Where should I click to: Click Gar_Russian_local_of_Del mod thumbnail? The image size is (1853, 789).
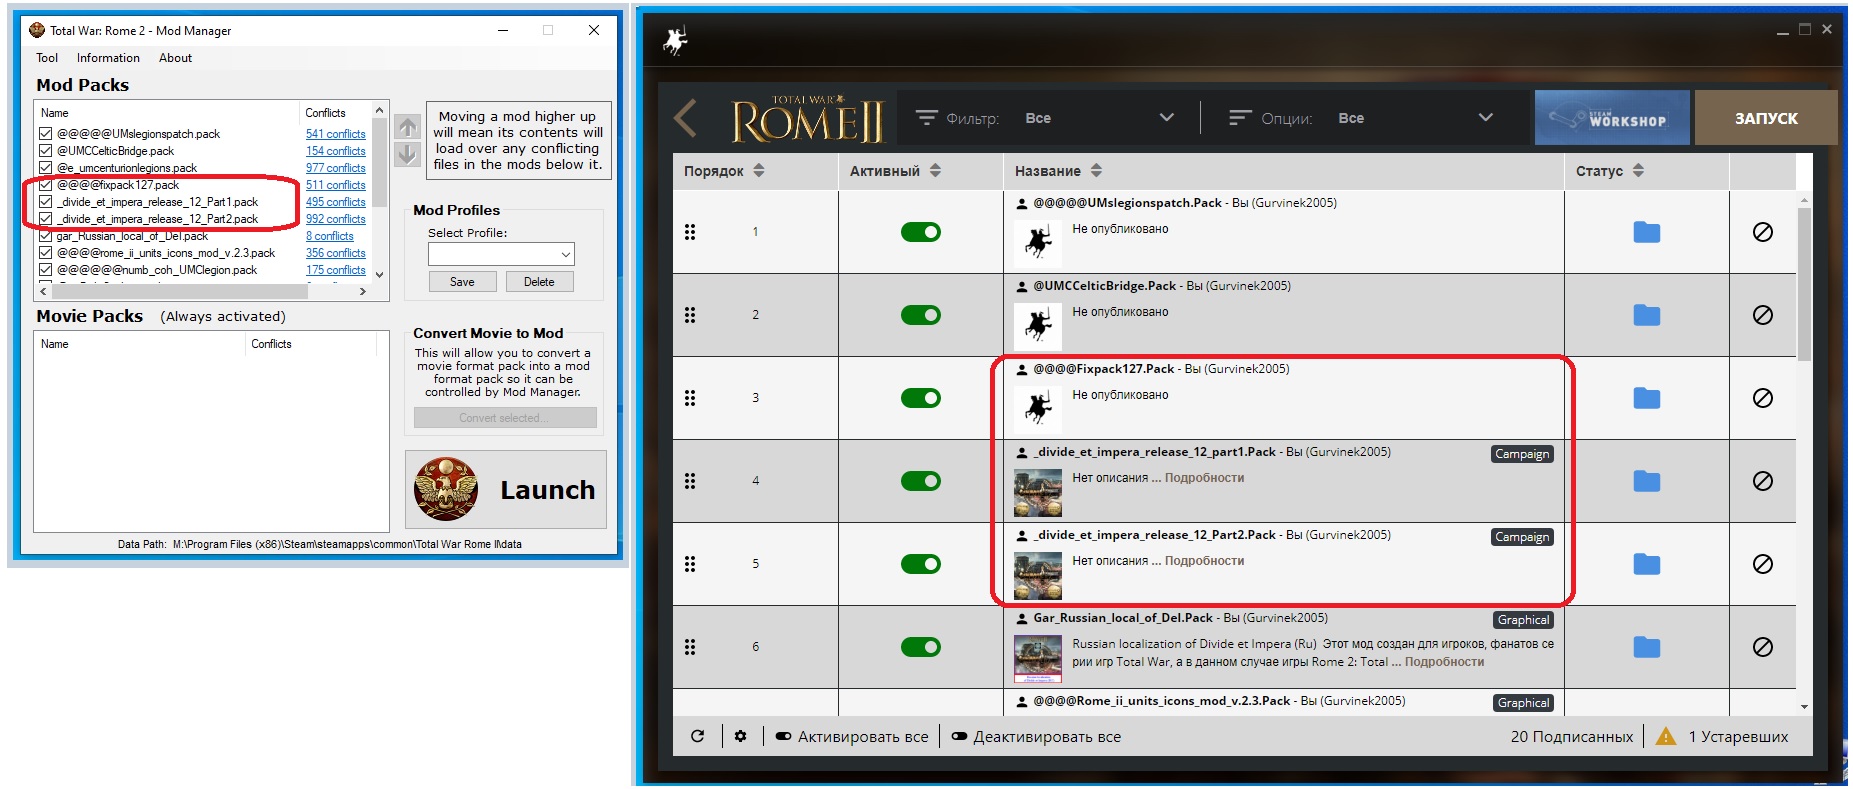click(x=1038, y=659)
